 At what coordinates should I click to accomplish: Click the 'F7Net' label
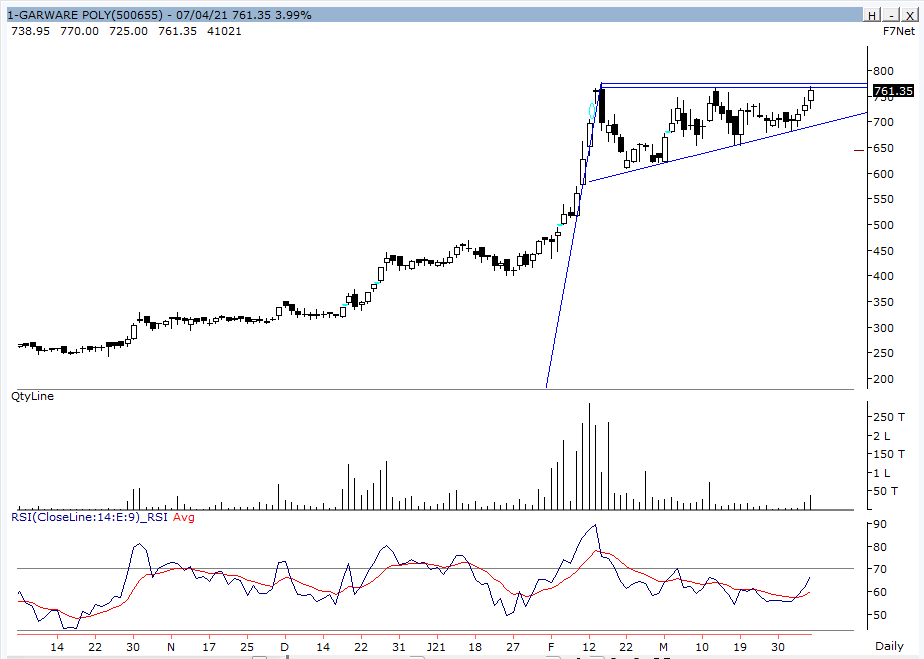[x=899, y=31]
